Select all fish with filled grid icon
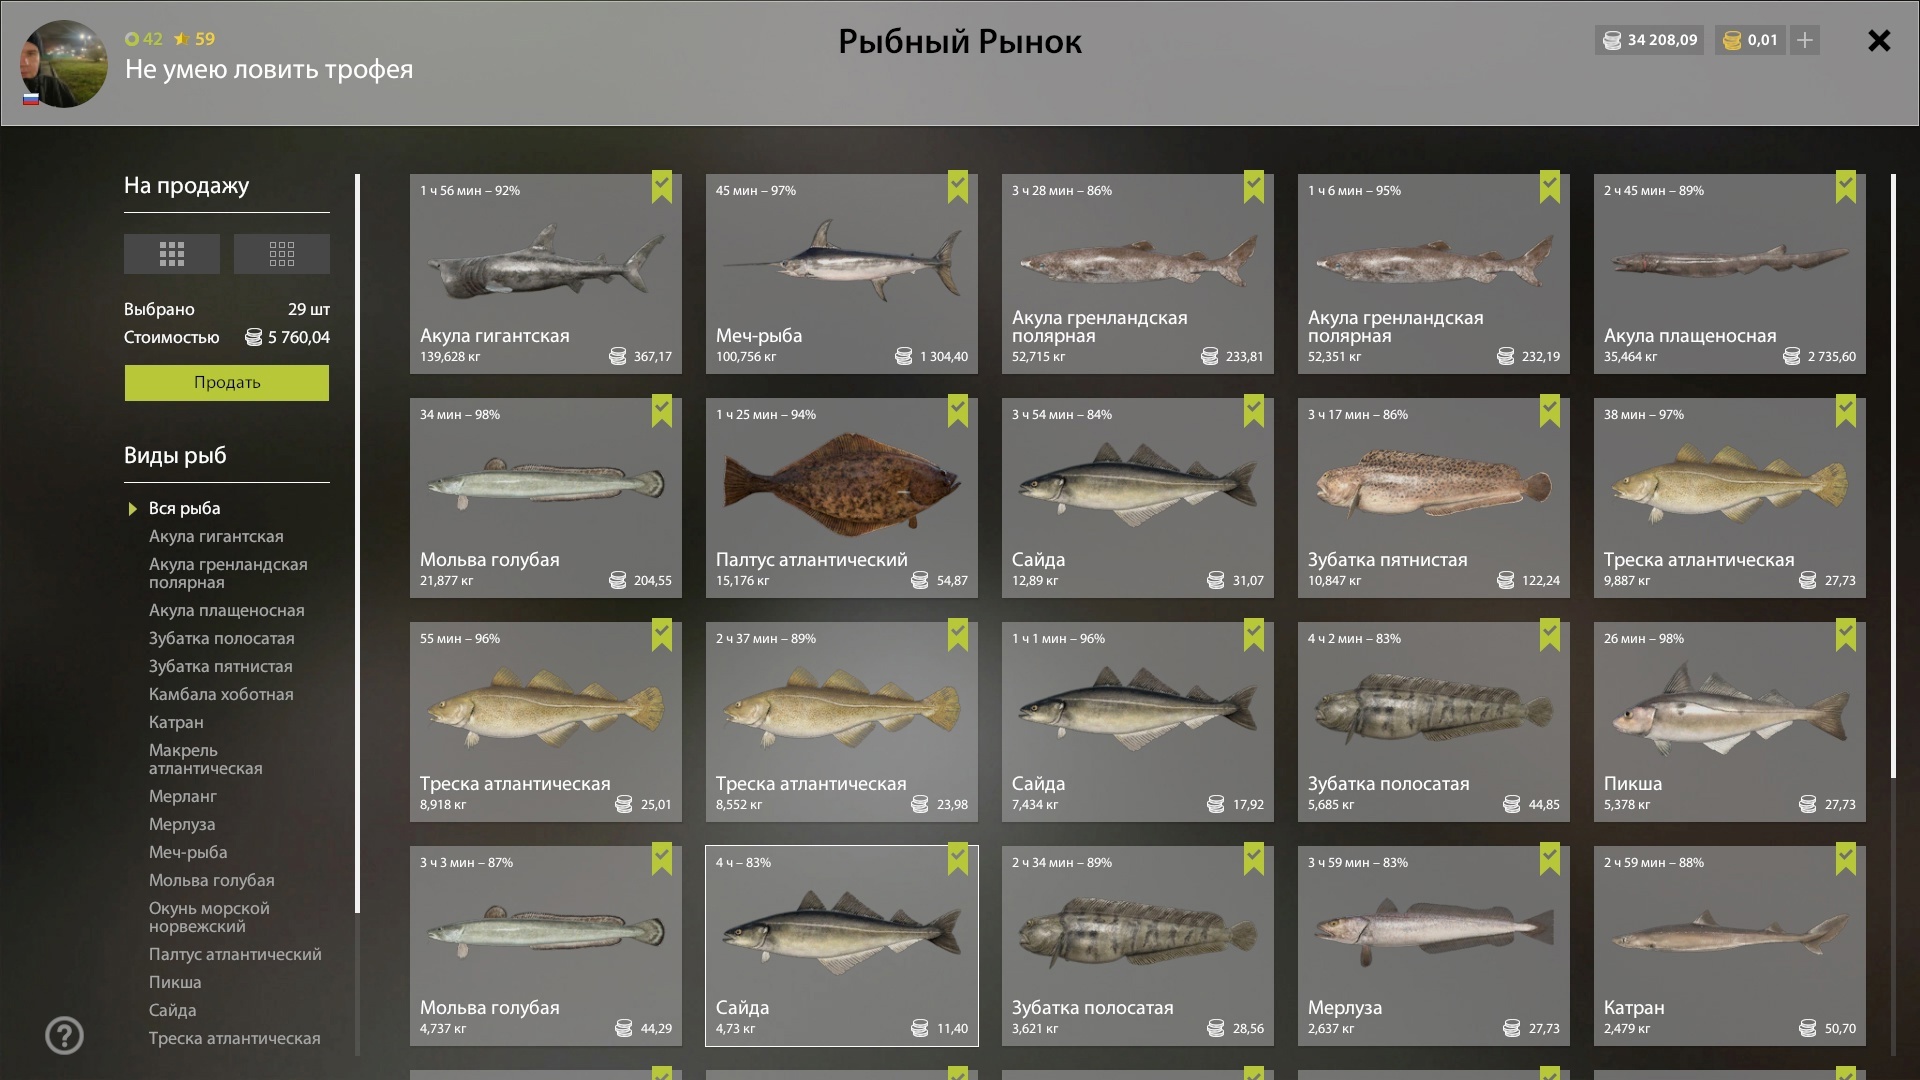Screen dimensions: 1920x1080 [x=171, y=254]
